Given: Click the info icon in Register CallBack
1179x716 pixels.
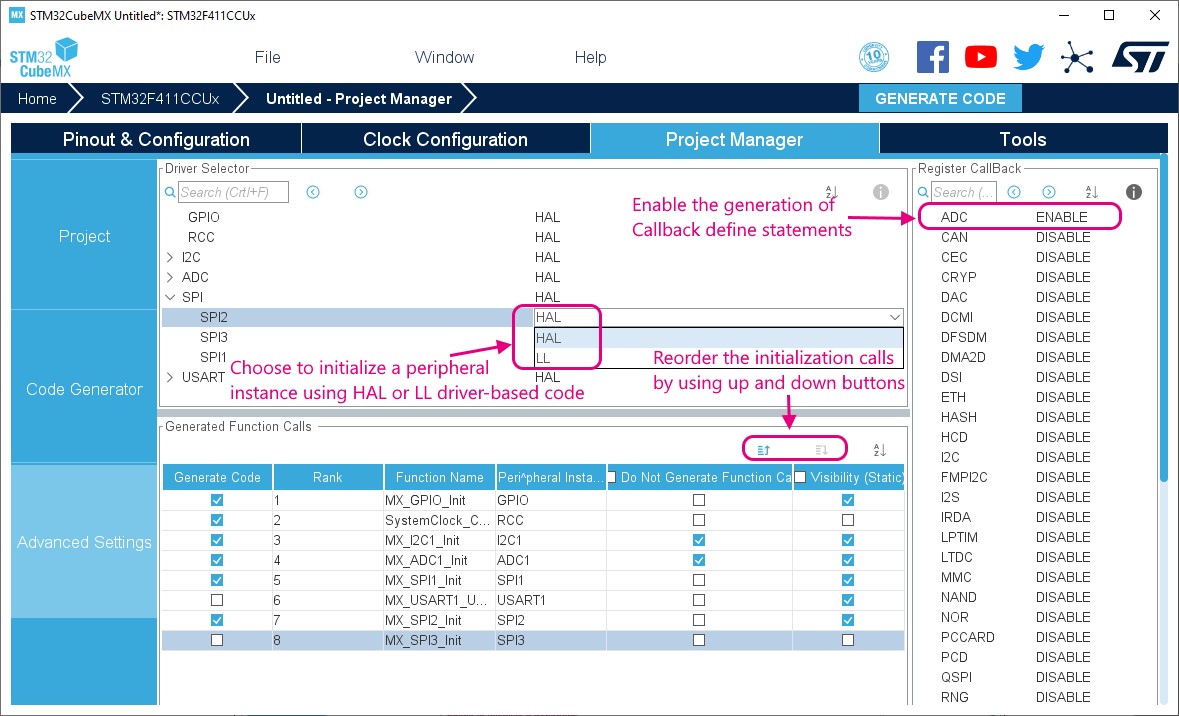Looking at the screenshot, I should click(1134, 193).
